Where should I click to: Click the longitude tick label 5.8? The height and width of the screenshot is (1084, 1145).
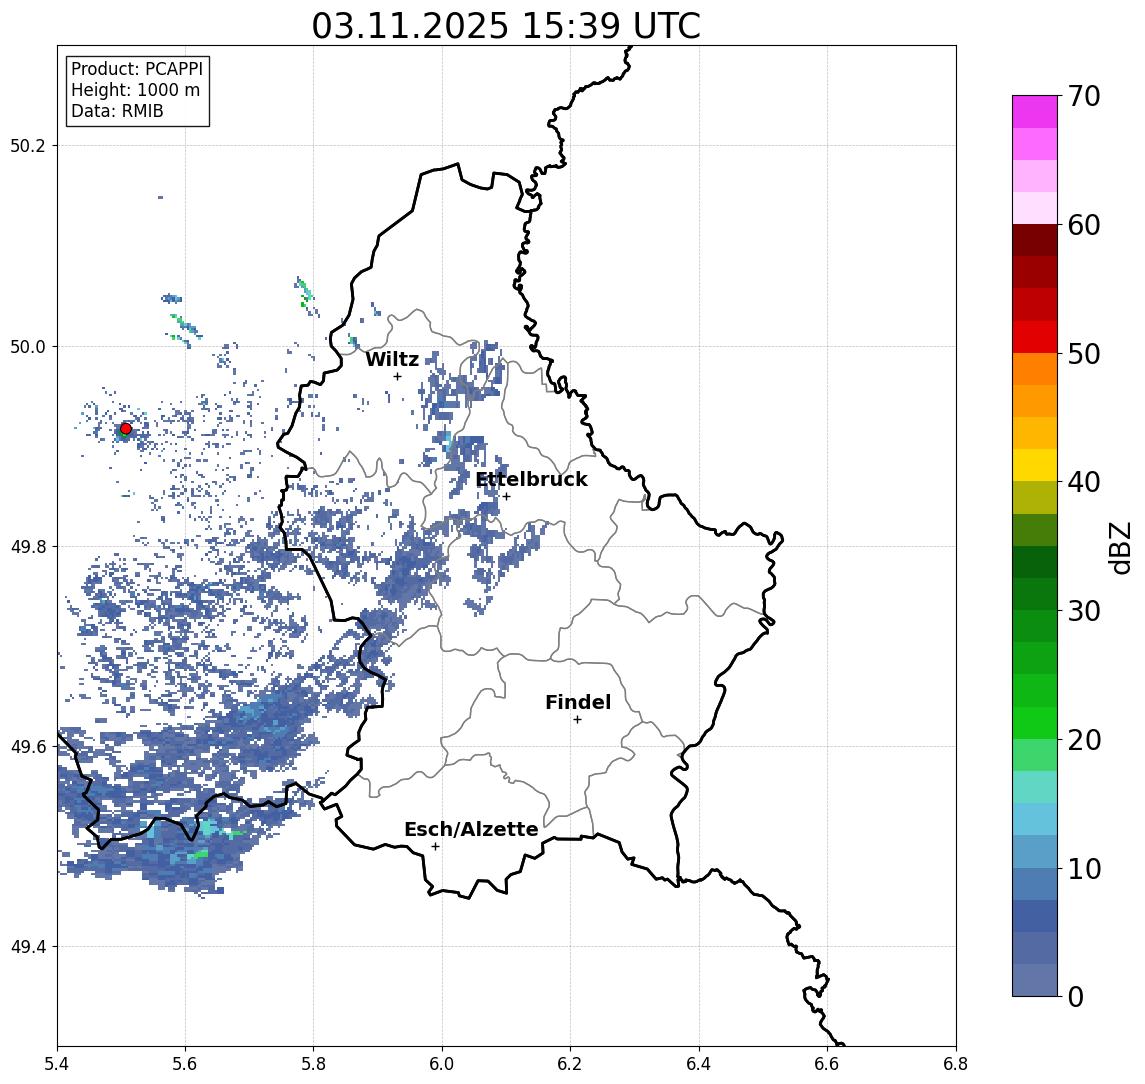(314, 1064)
